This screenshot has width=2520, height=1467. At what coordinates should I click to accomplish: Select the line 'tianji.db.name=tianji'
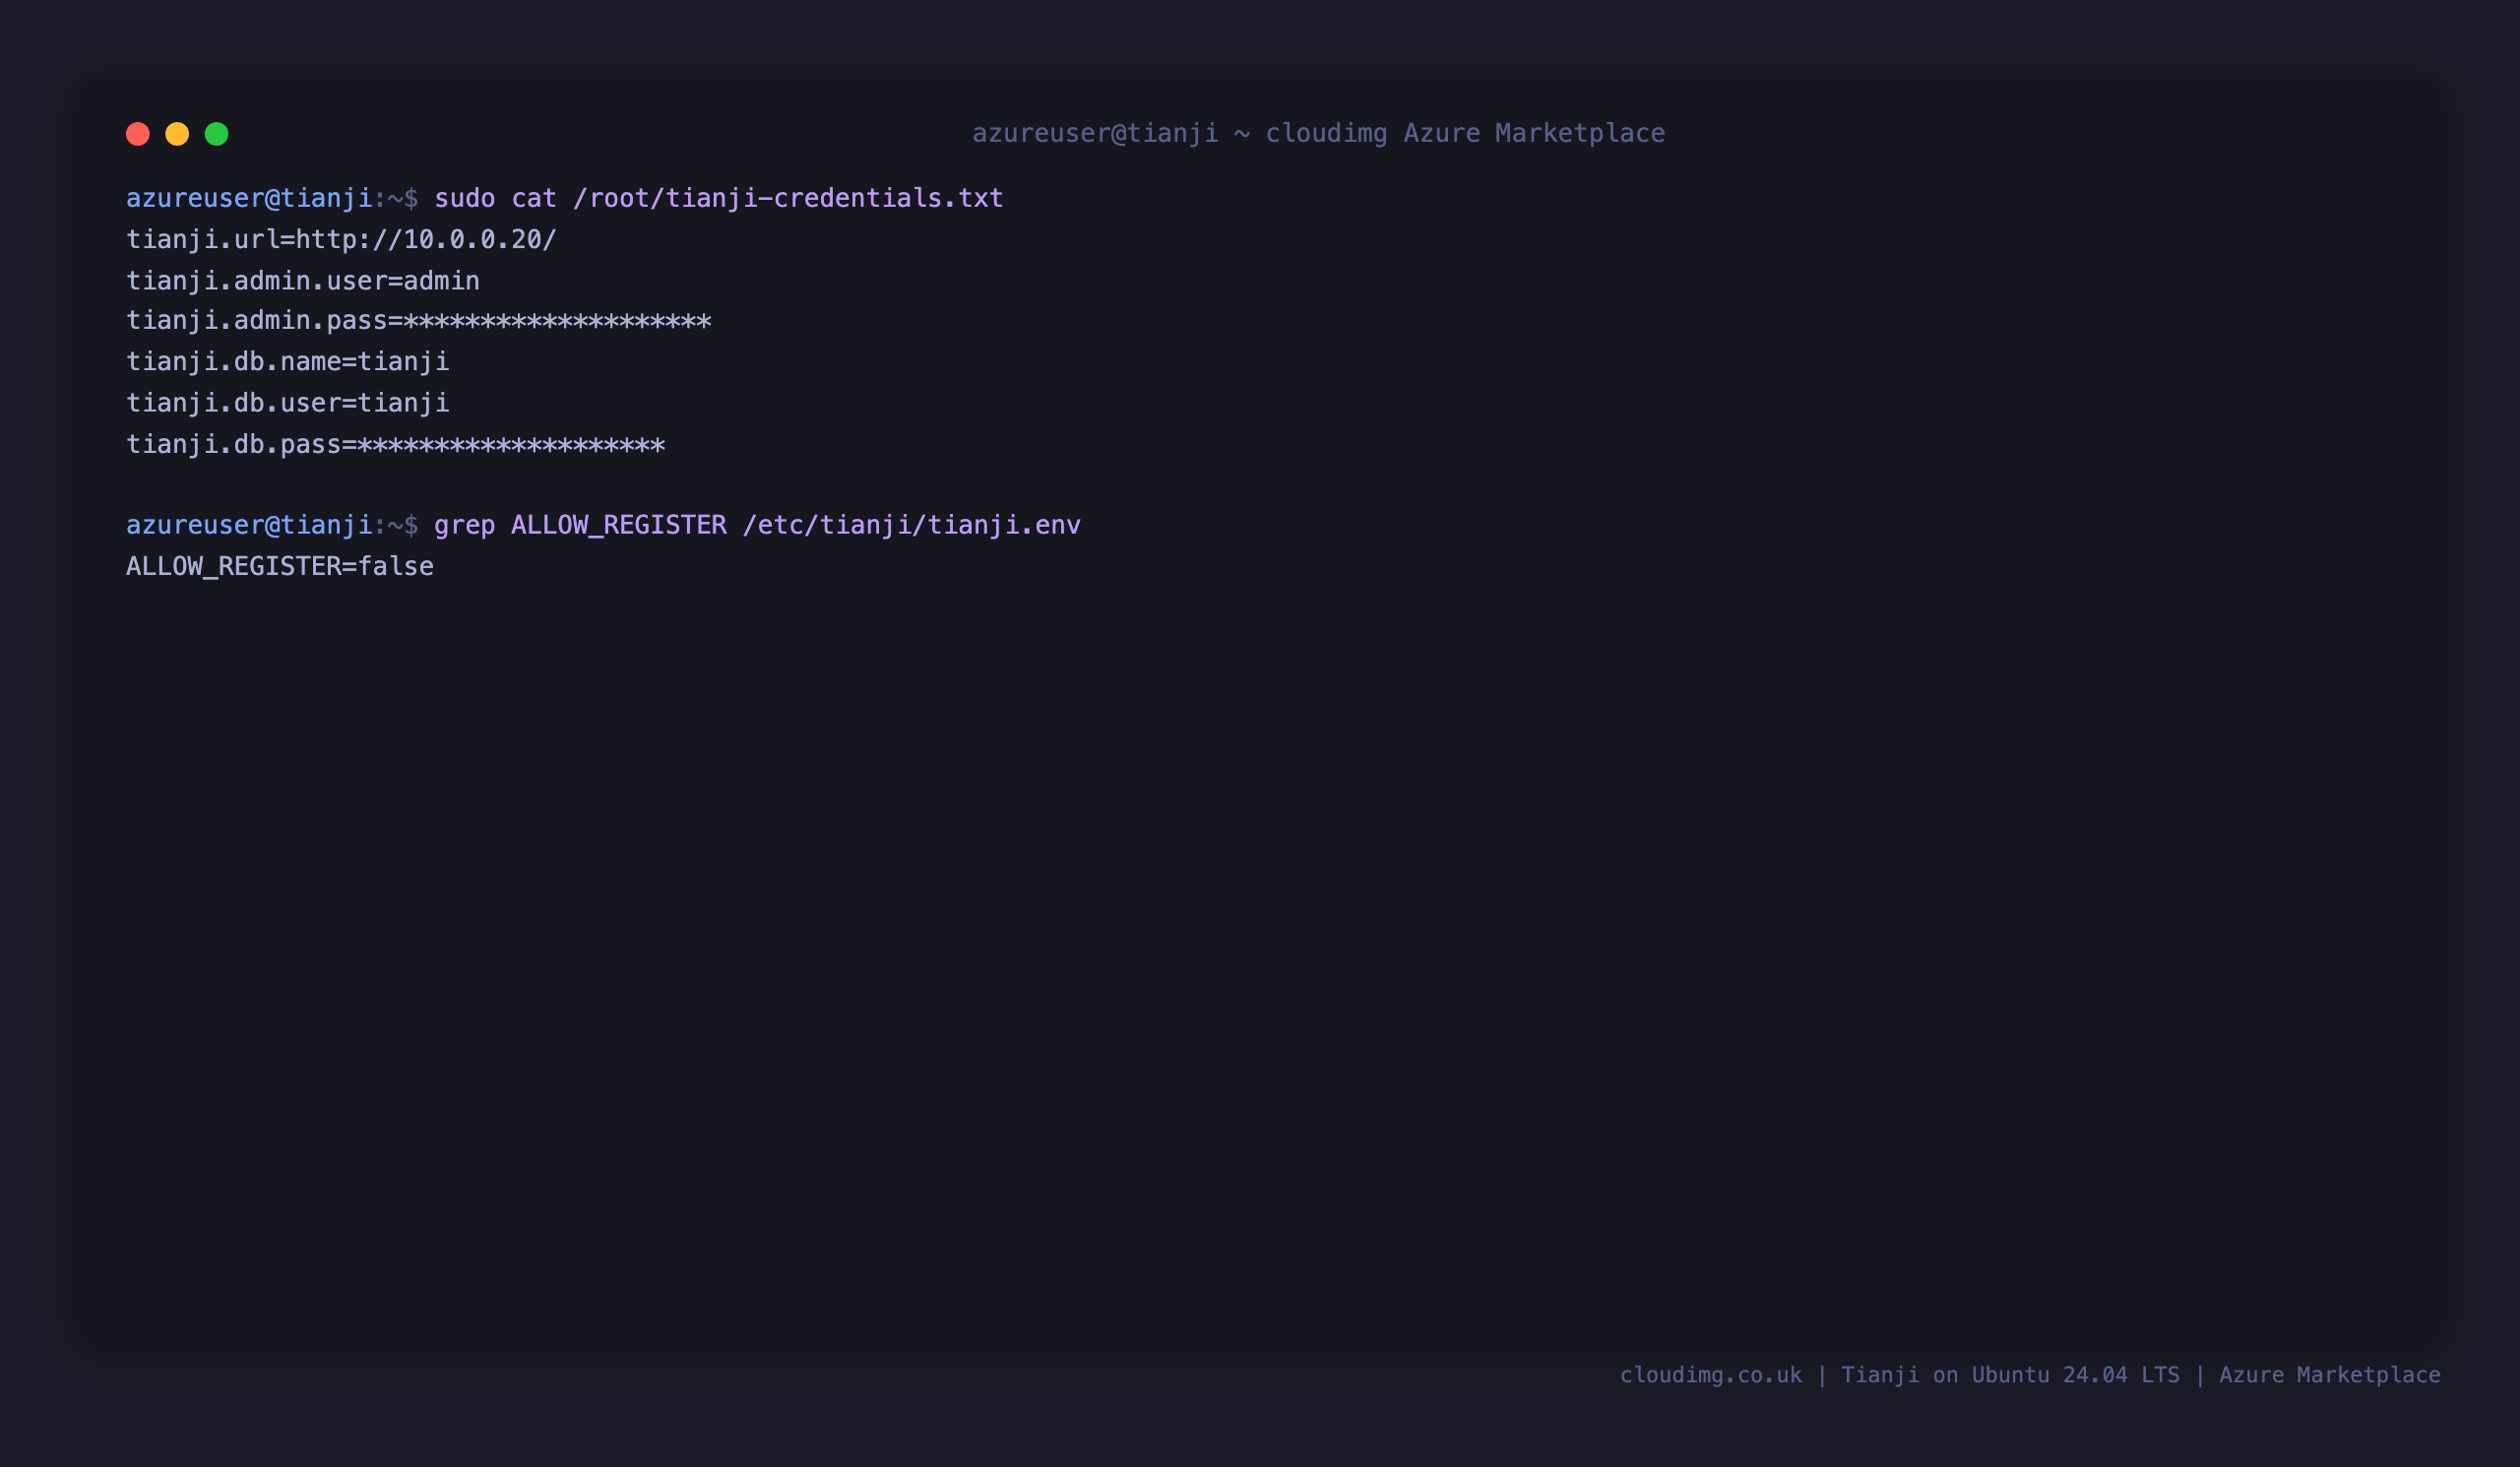[288, 362]
